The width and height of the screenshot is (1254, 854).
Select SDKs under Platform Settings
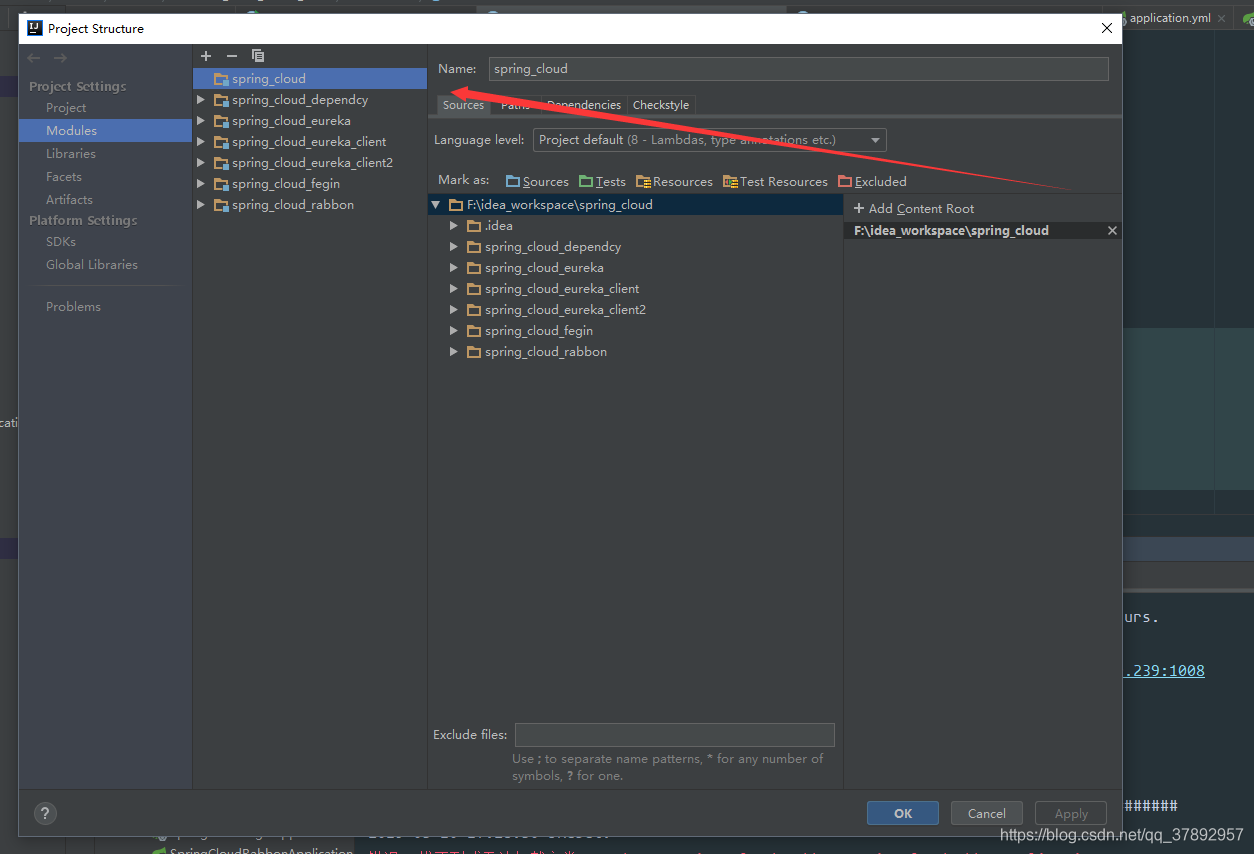[x=59, y=241]
